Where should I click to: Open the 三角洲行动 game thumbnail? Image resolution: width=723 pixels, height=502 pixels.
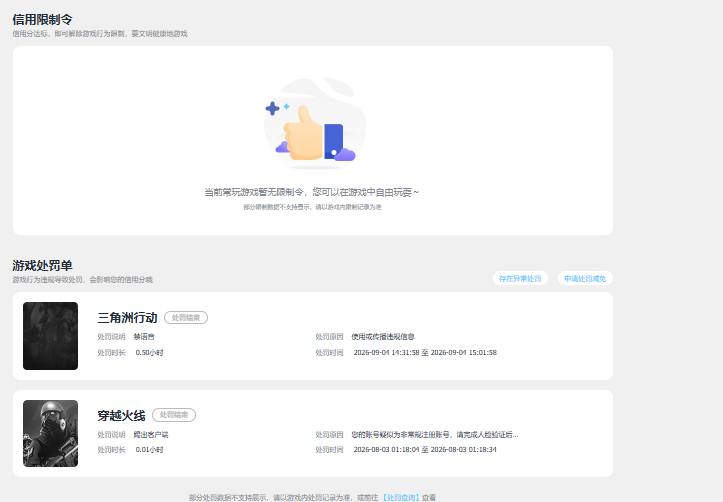50,336
